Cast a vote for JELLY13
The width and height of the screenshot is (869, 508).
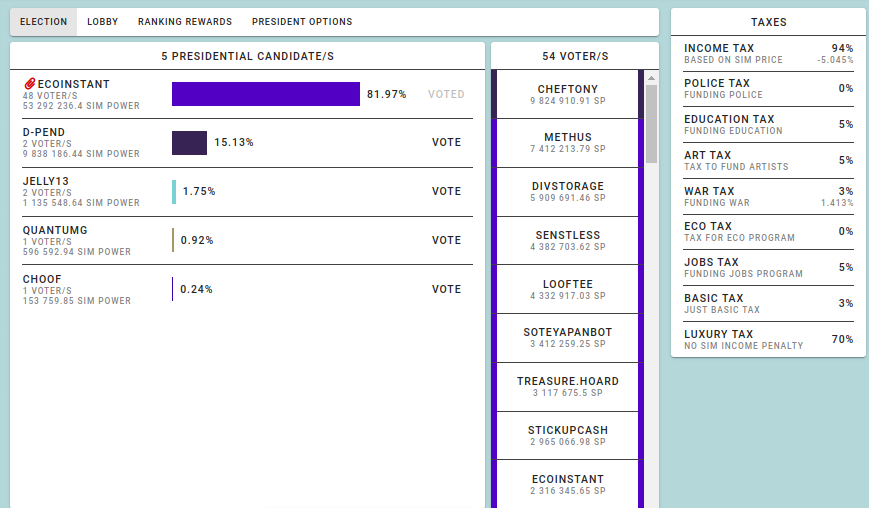pos(446,191)
